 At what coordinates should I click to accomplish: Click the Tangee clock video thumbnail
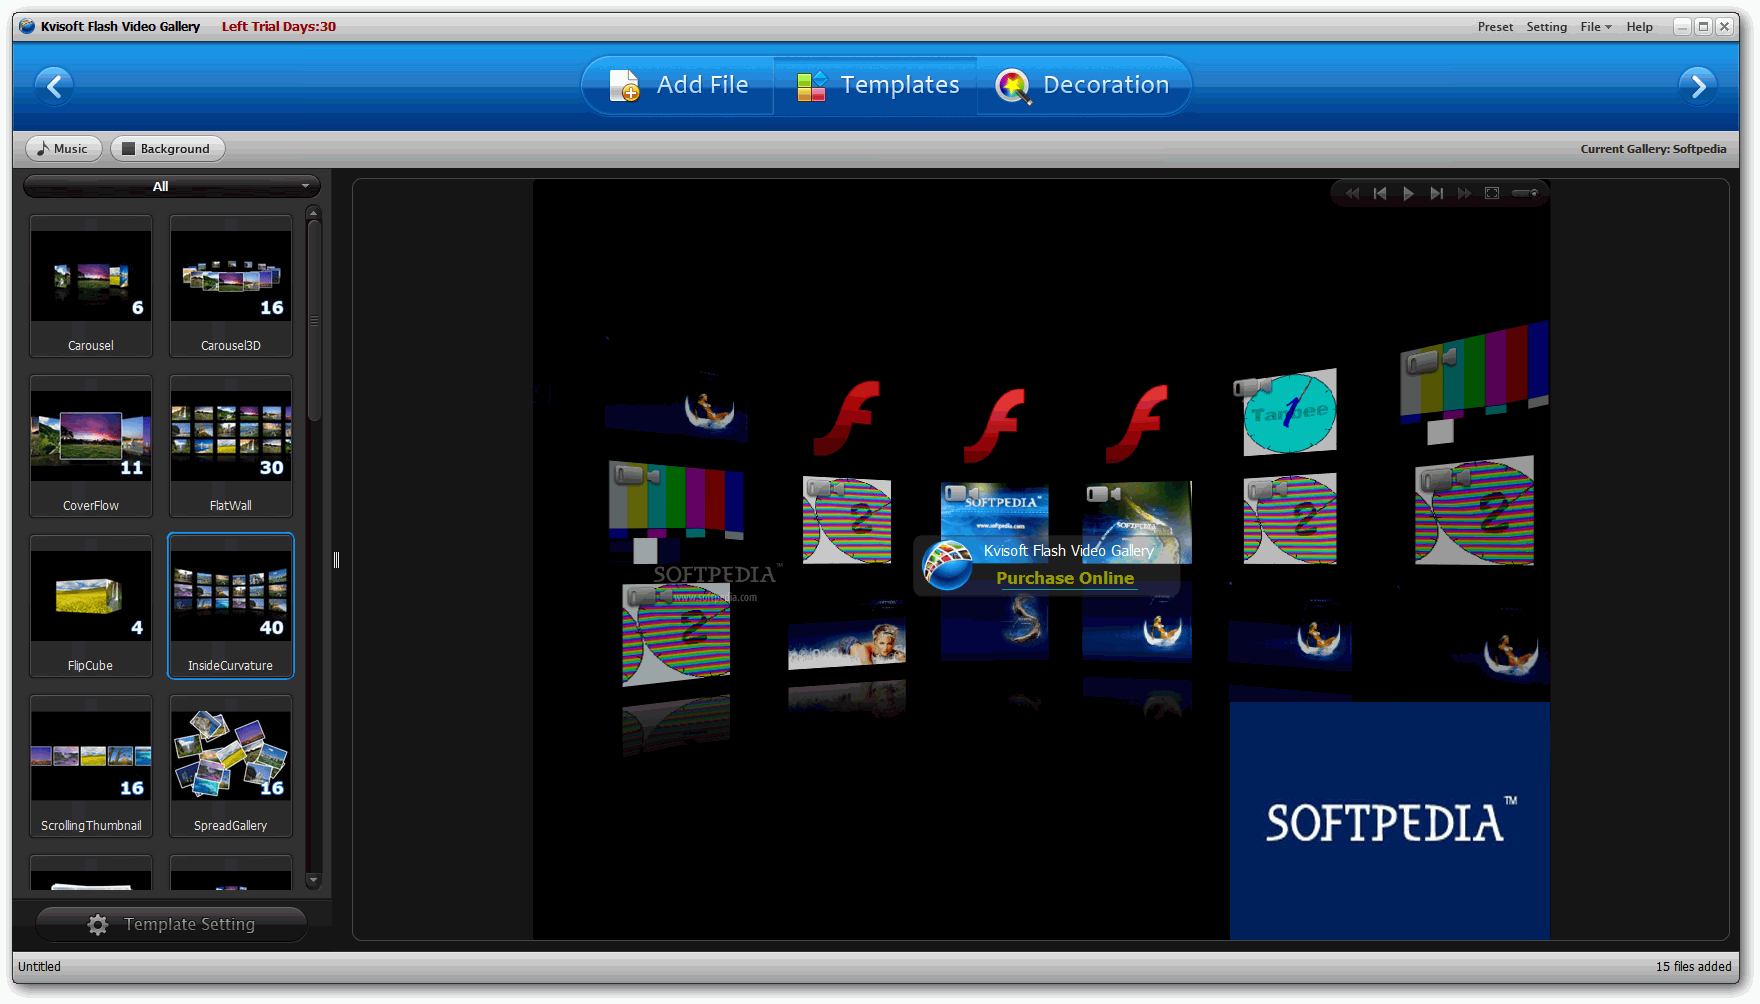coord(1288,412)
